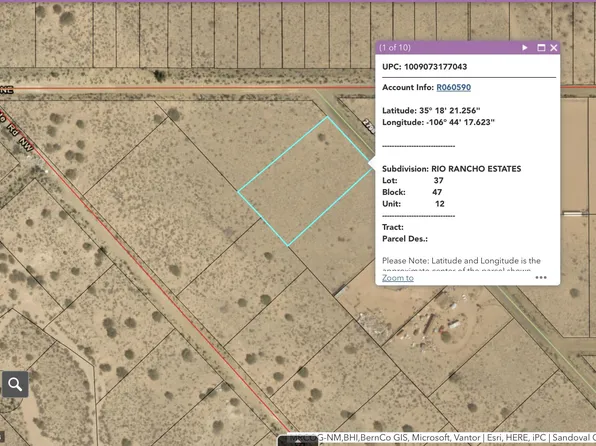Select the Block value 47
This screenshot has height=446, width=596.
pyautogui.click(x=437, y=192)
